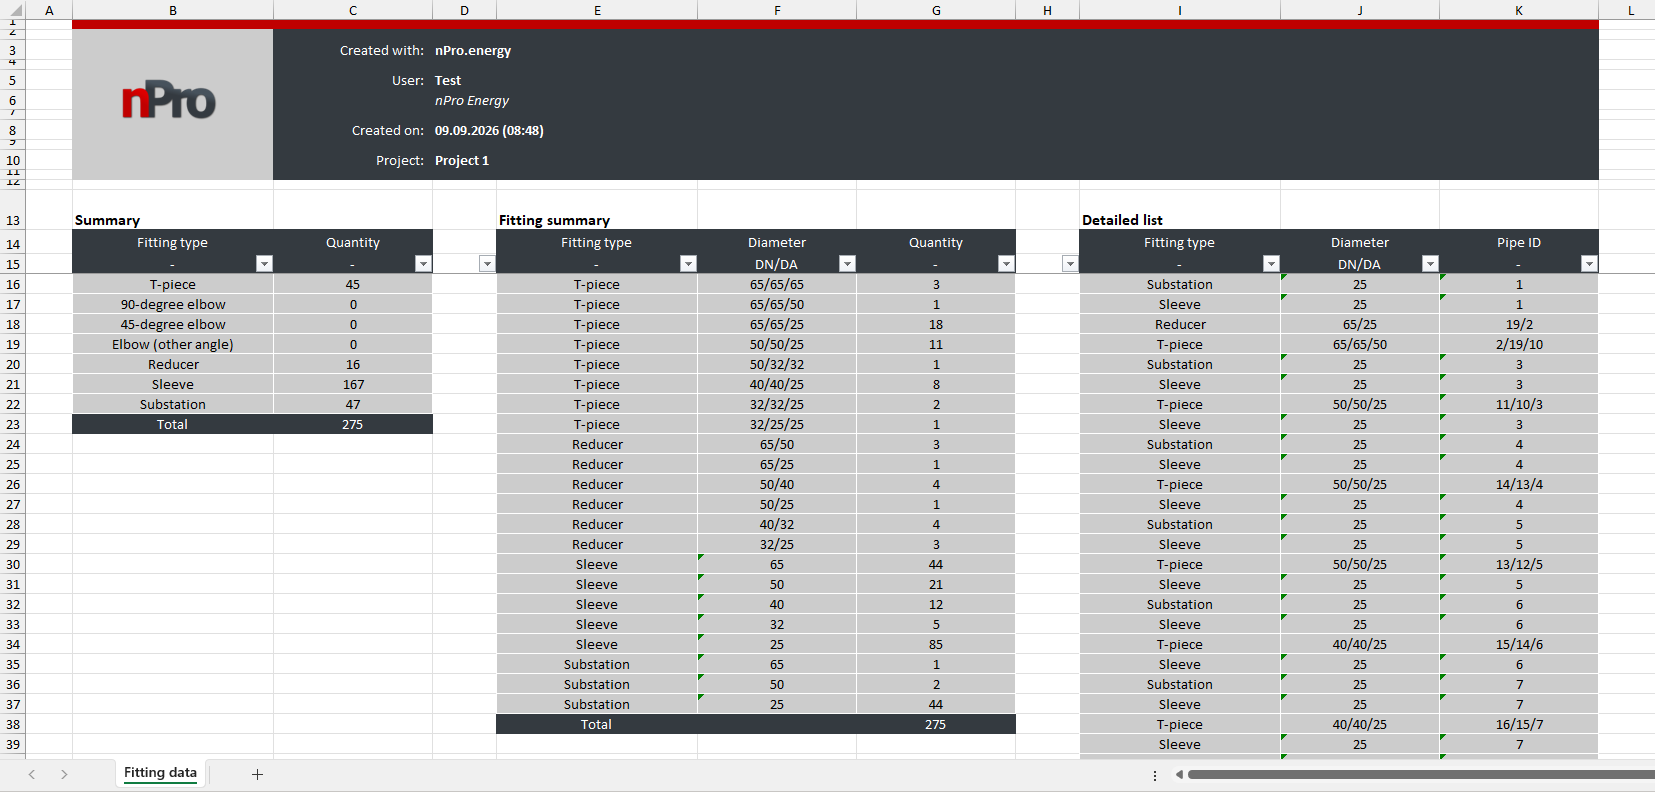Open Fitting summary Quantity filter dropdown
This screenshot has height=792, width=1655.
coord(1006,264)
